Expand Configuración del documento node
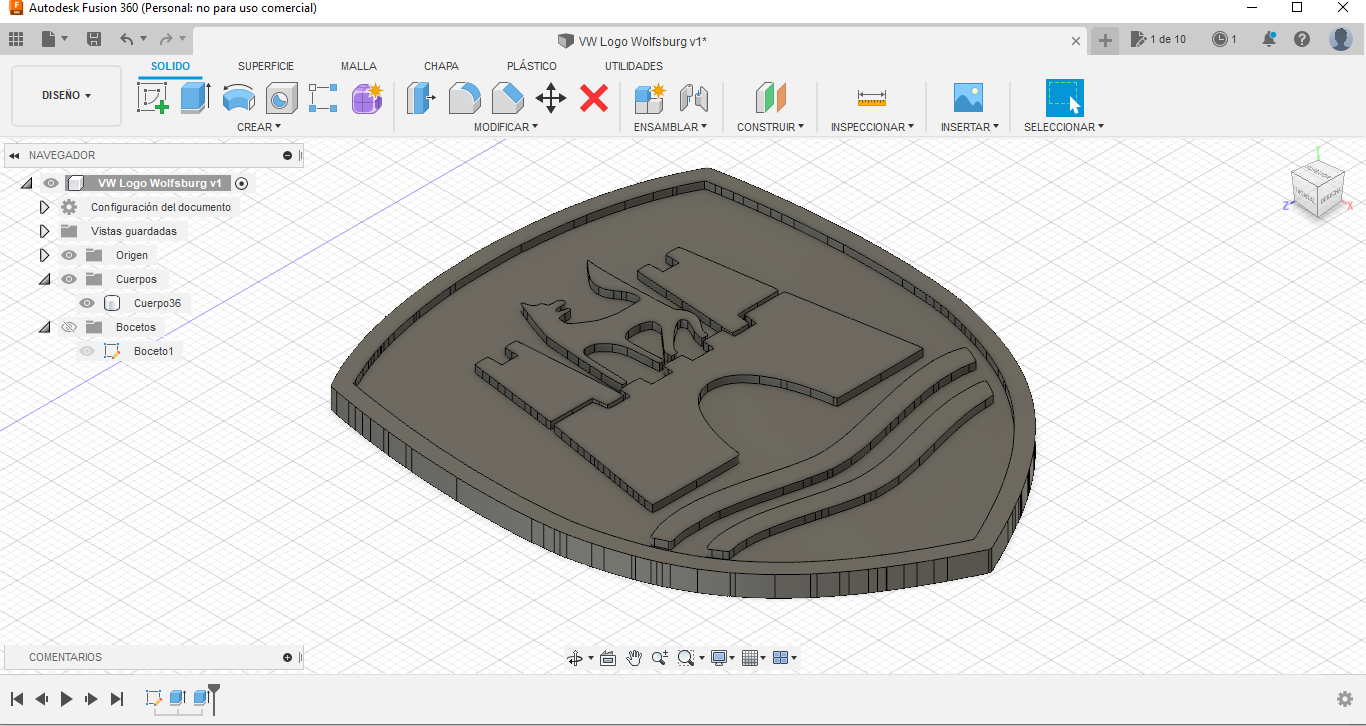Image resolution: width=1366 pixels, height=726 pixels. click(x=44, y=207)
